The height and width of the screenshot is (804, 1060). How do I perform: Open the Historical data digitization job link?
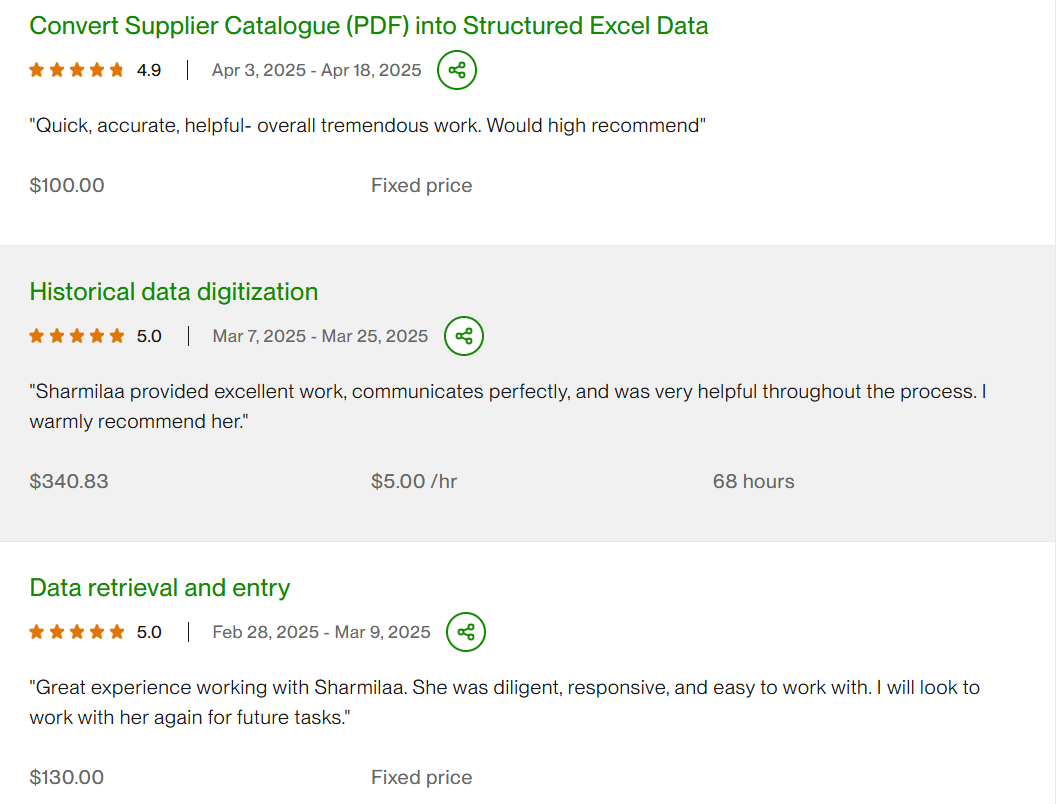pos(174,292)
